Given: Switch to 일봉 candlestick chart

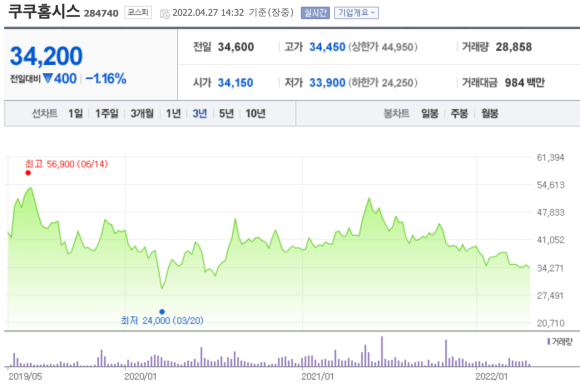Looking at the screenshot, I should point(430,114).
